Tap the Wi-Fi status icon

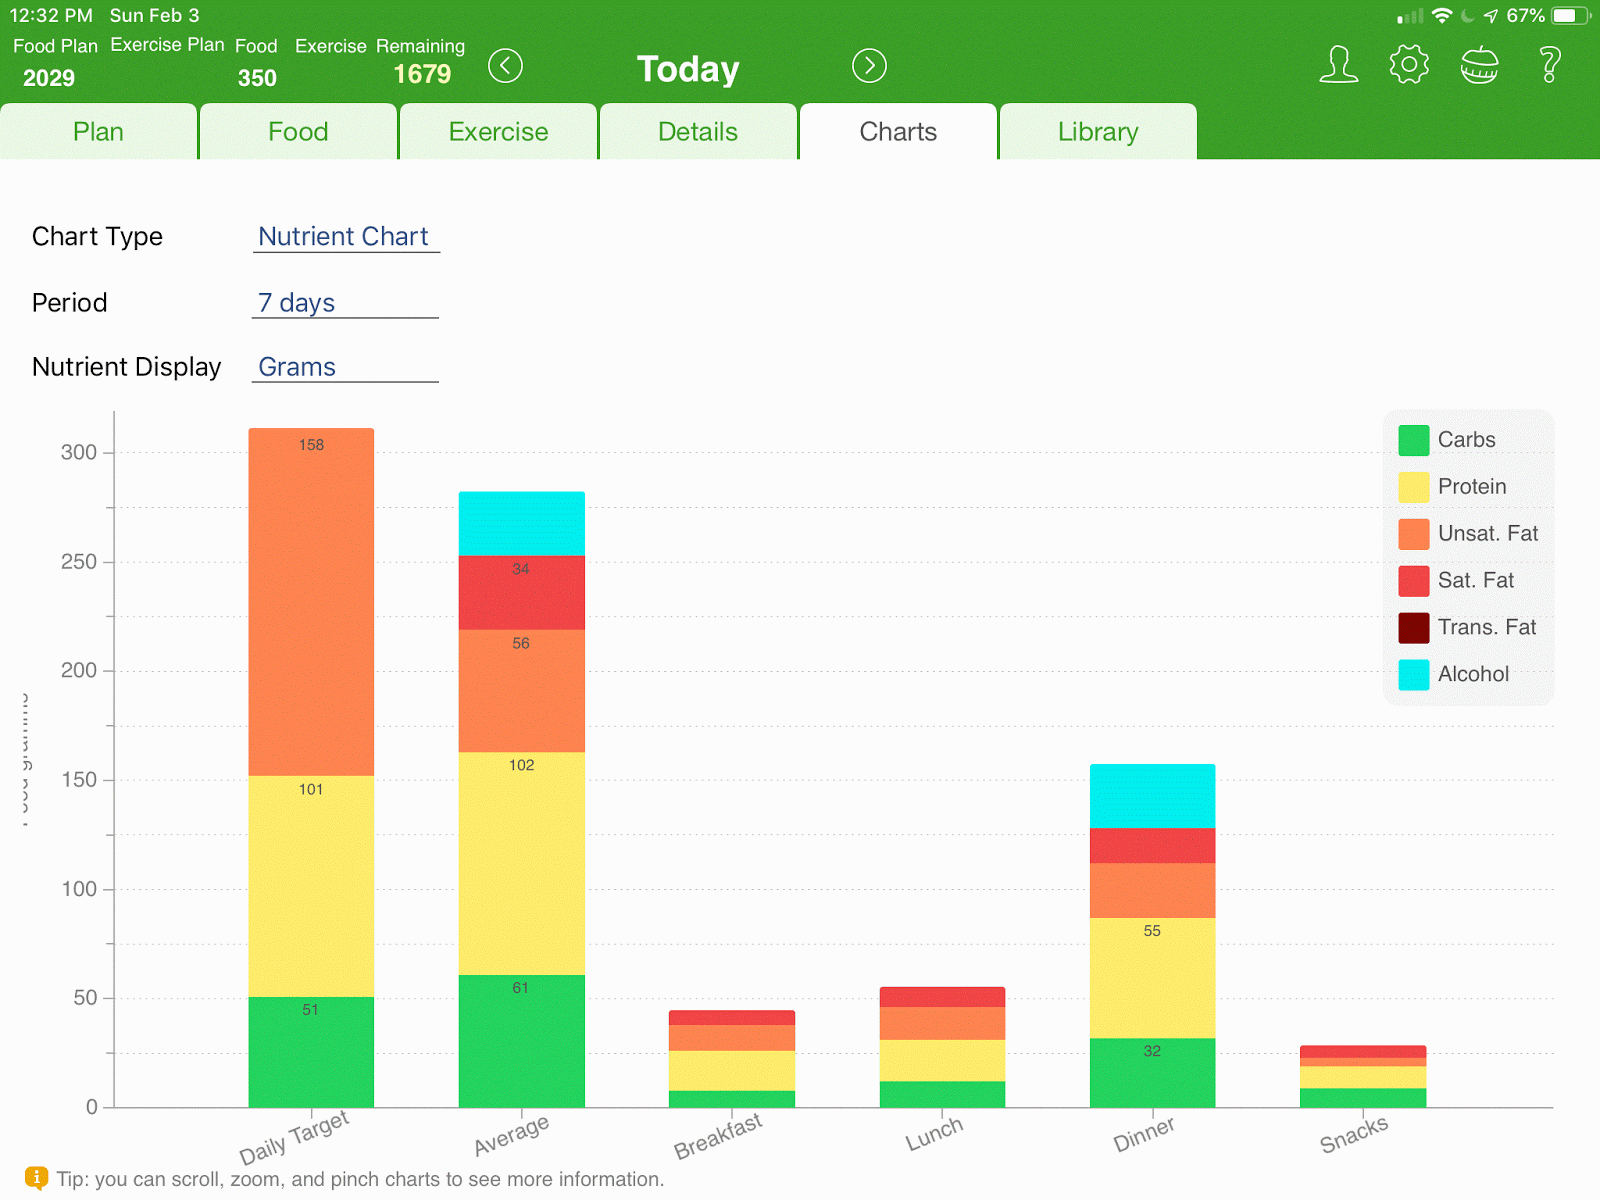click(1442, 16)
